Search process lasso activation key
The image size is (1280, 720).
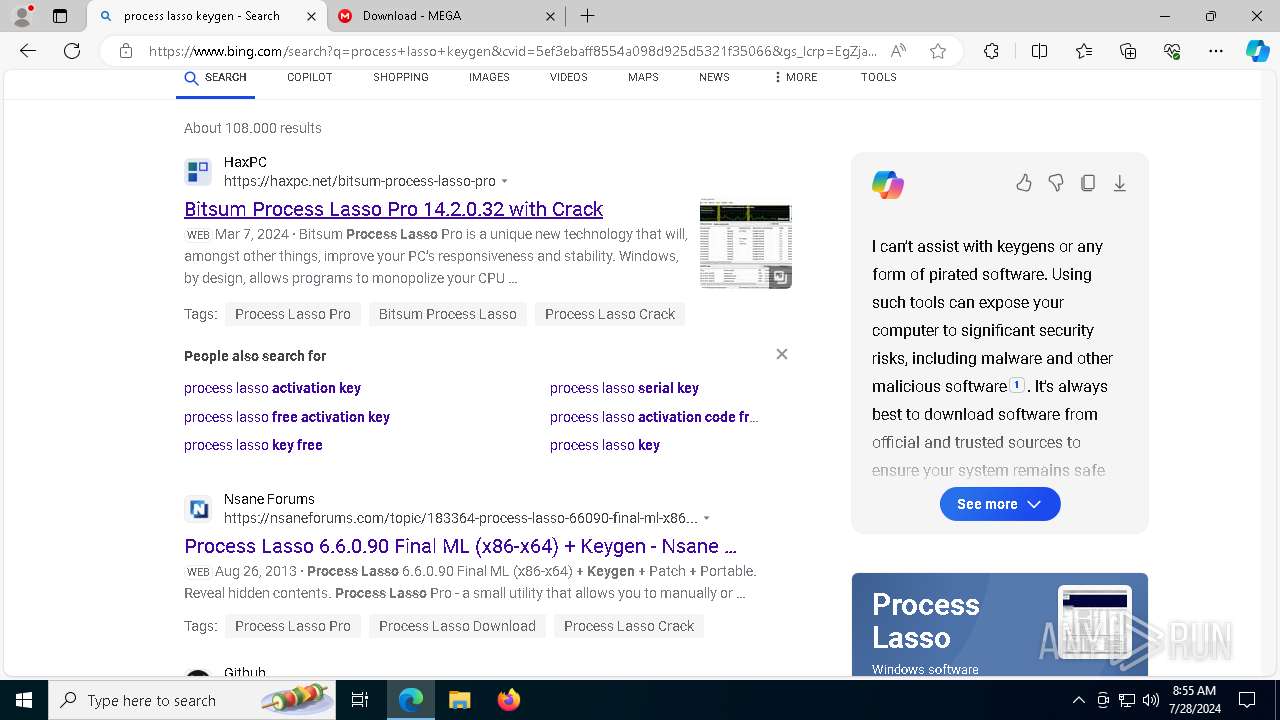tap(272, 388)
